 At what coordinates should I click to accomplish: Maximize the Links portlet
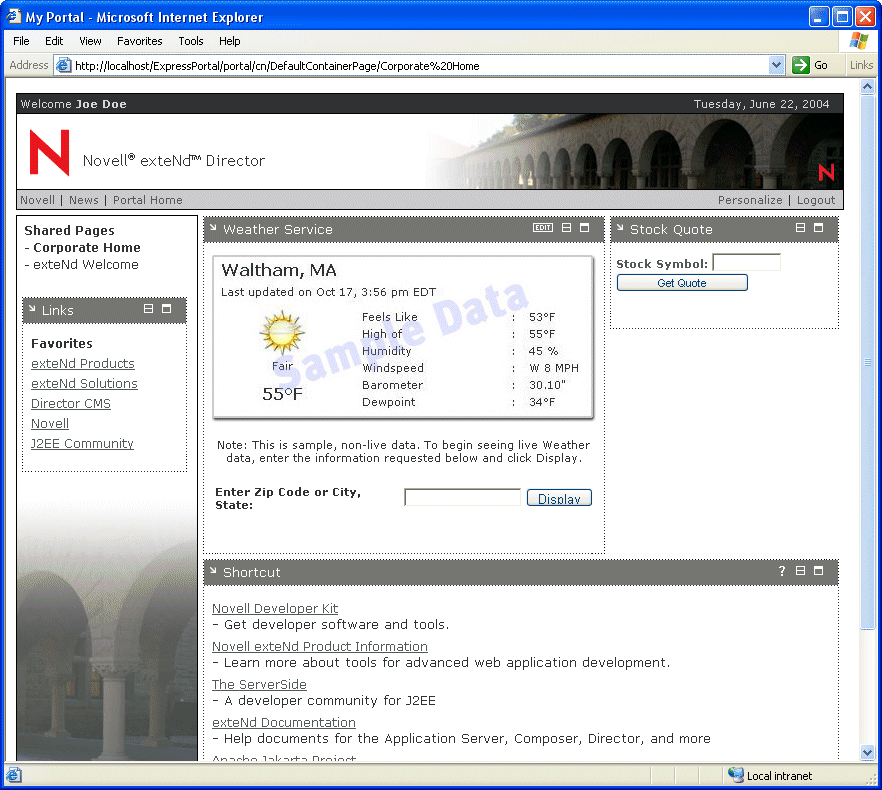tap(166, 308)
